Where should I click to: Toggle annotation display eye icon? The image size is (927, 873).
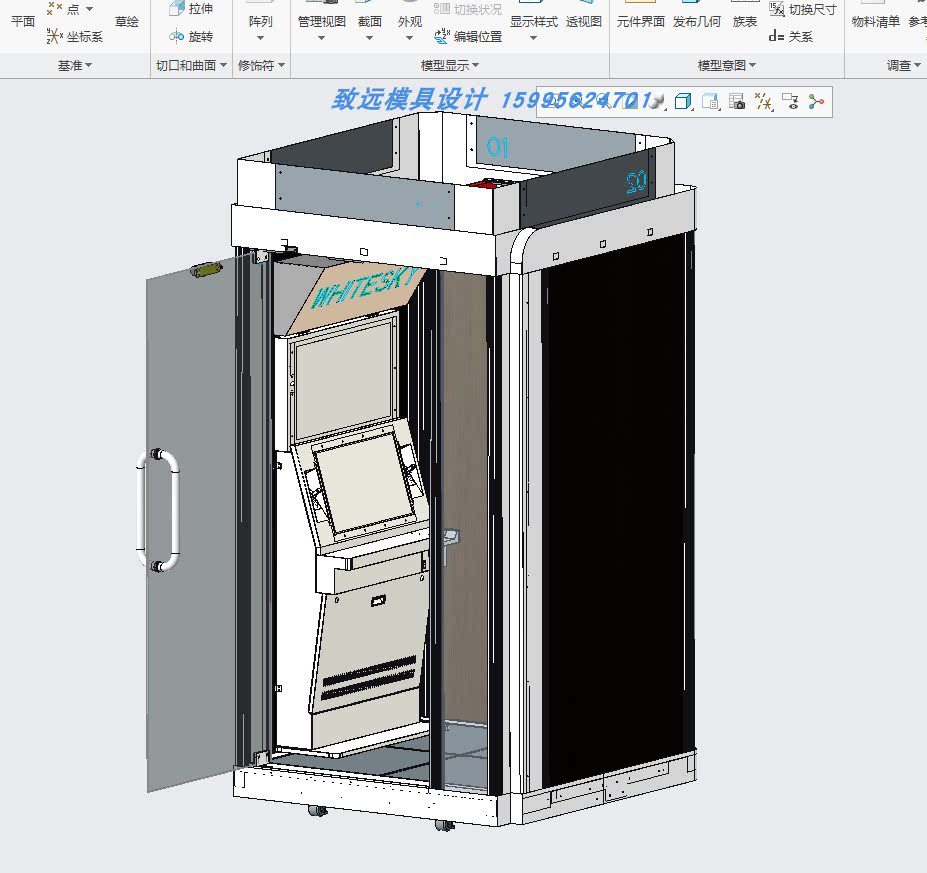(x=790, y=102)
